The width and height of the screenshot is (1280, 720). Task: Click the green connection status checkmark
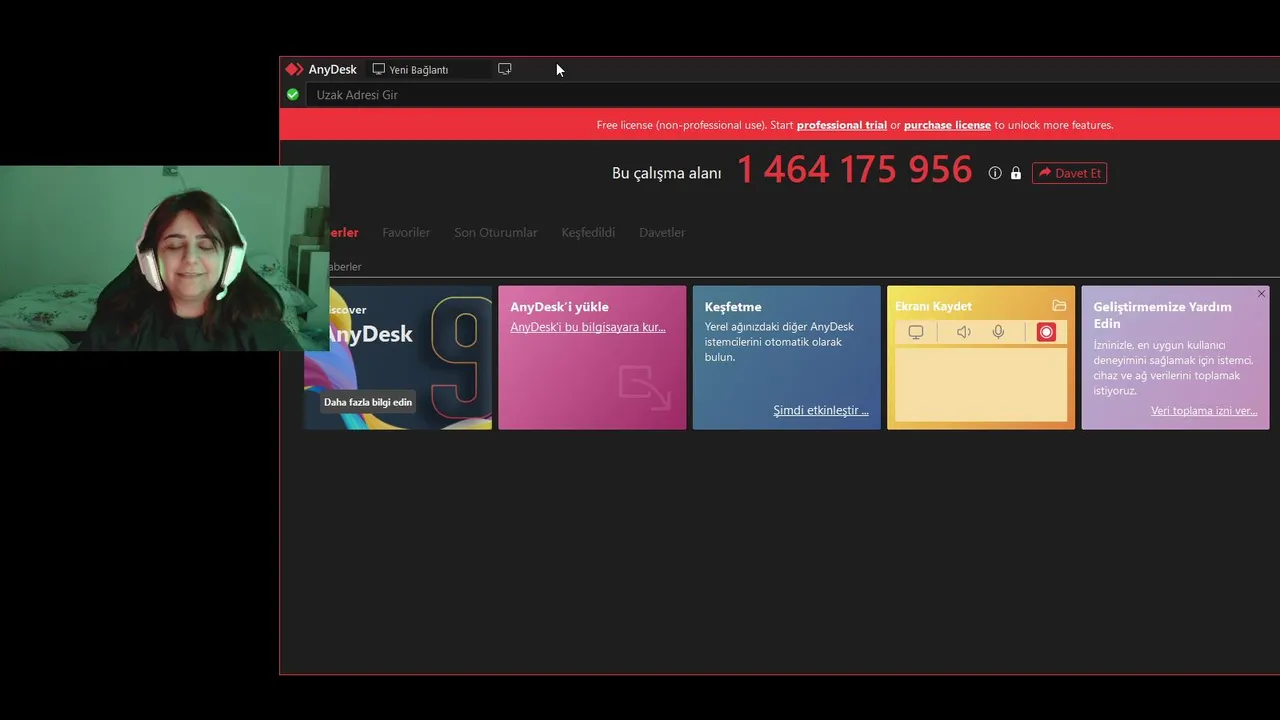pos(293,94)
